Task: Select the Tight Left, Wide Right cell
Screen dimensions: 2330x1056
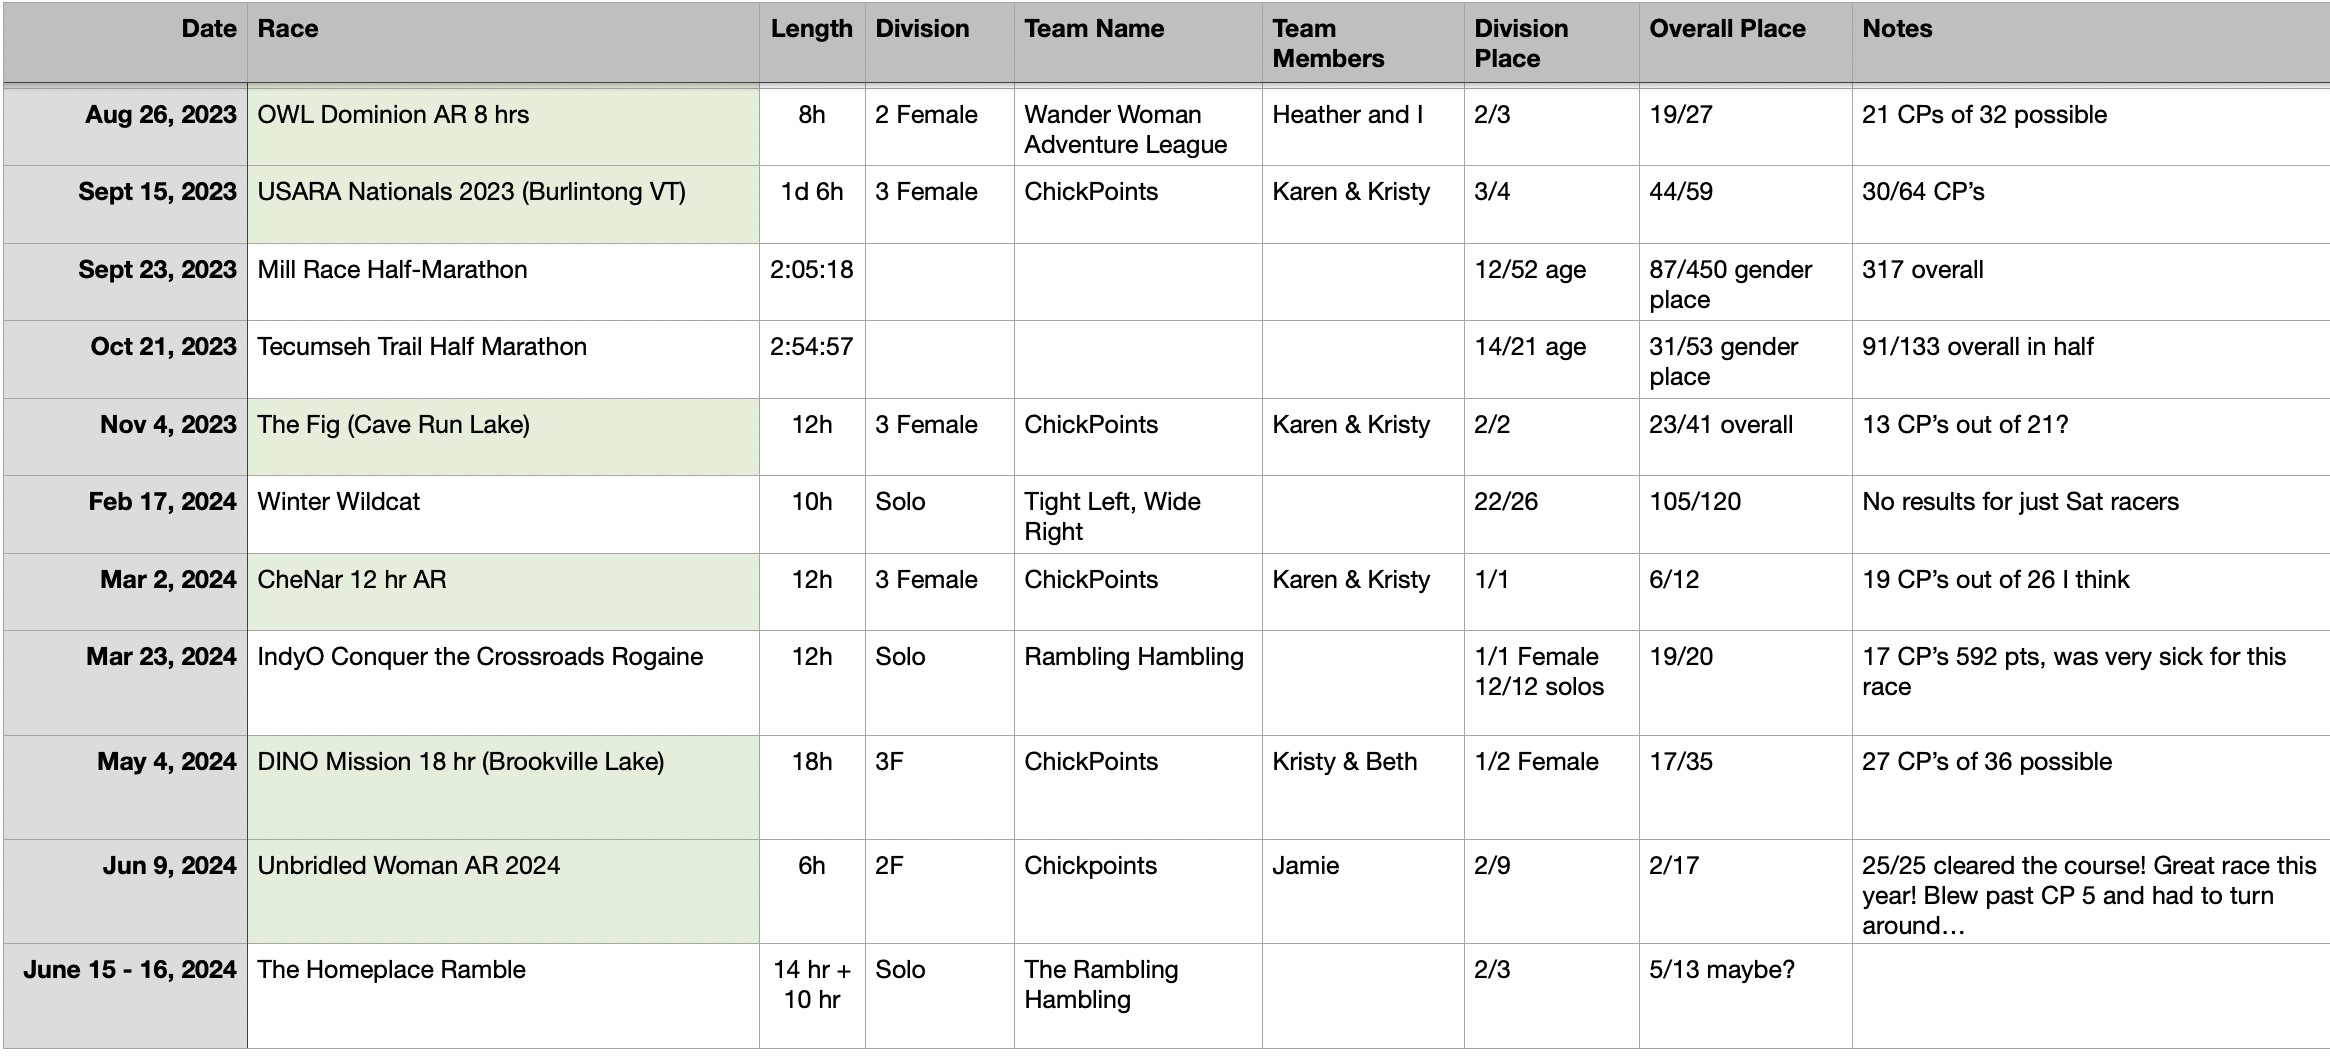Action: pos(1112,516)
